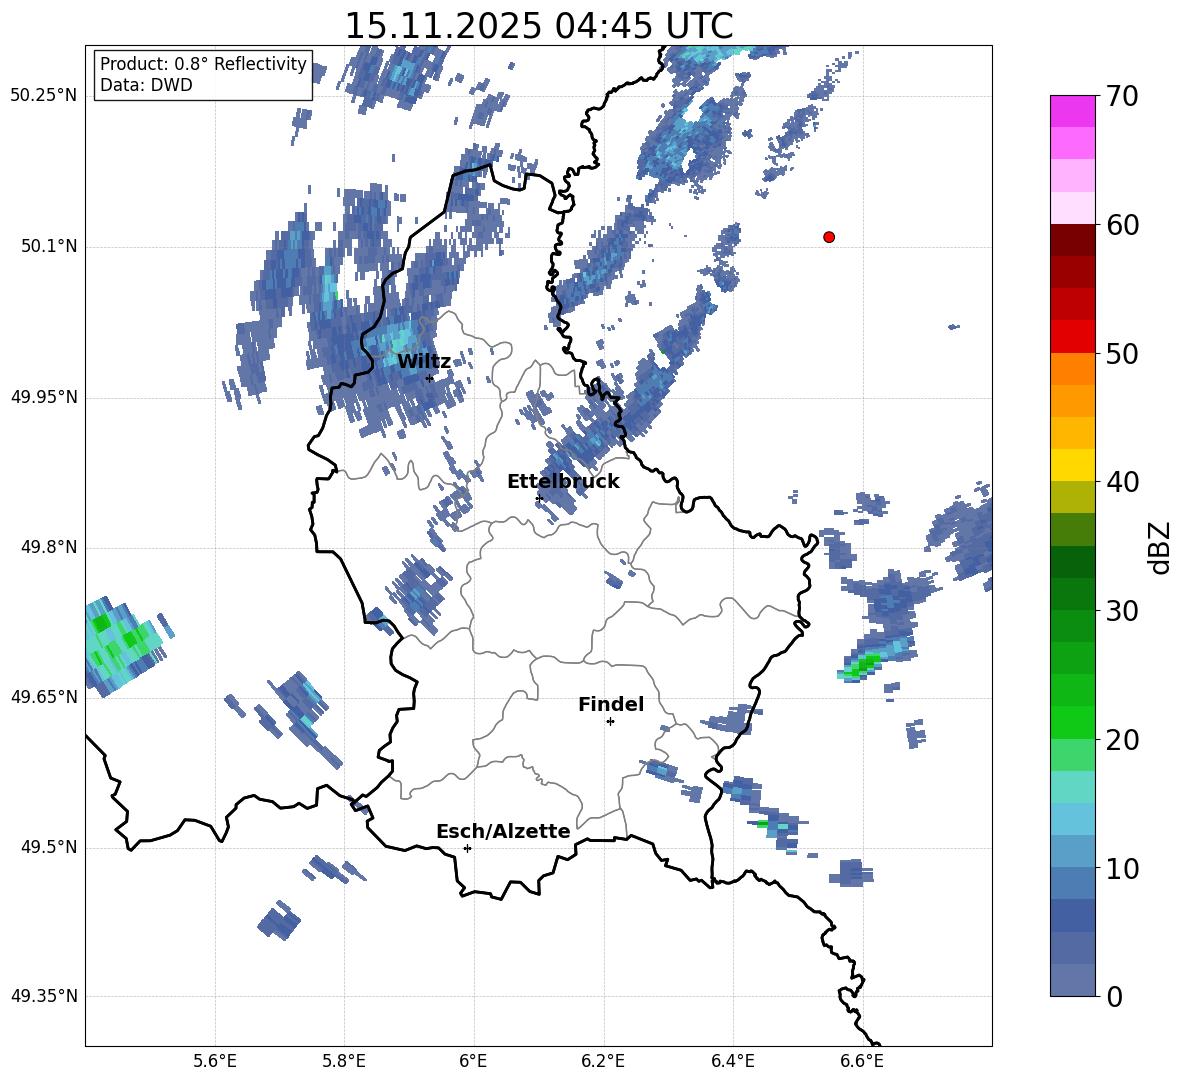Click the 5.6°E longitude tick label
The width and height of the screenshot is (1184, 1081).
[215, 1061]
